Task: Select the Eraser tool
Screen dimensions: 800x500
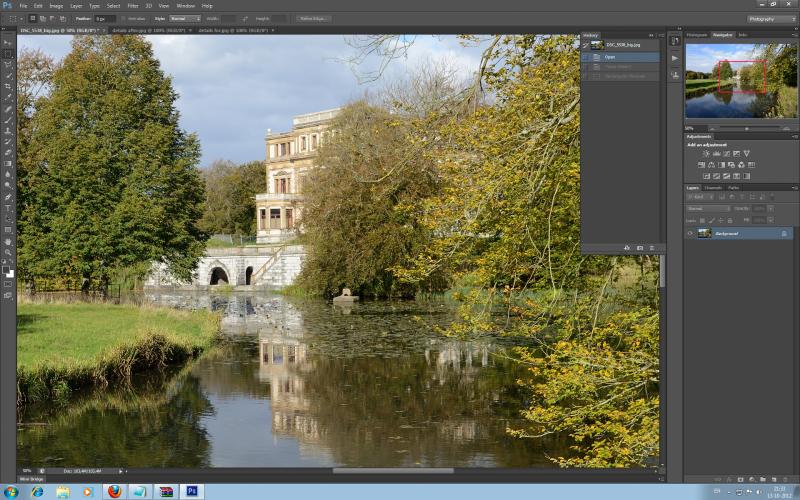Action: tap(8, 153)
